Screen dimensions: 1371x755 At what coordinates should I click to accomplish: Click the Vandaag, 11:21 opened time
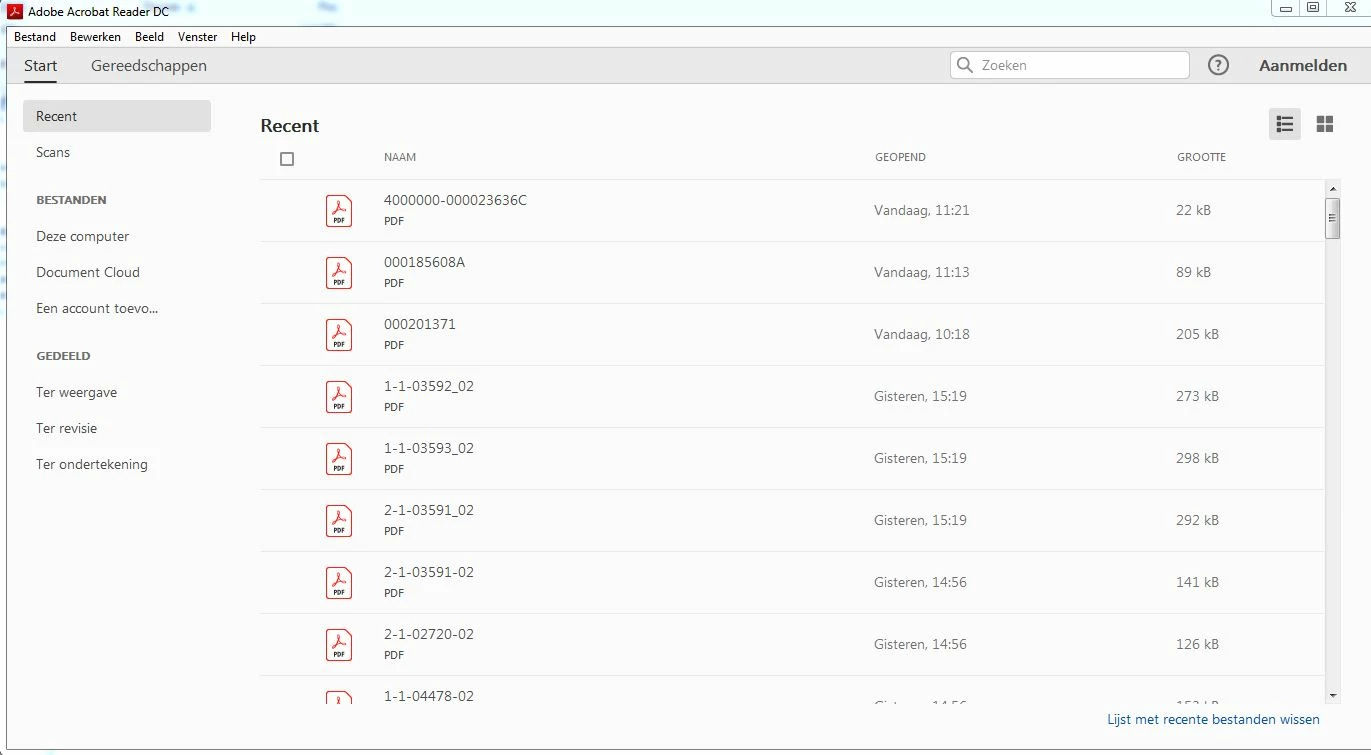coord(922,211)
